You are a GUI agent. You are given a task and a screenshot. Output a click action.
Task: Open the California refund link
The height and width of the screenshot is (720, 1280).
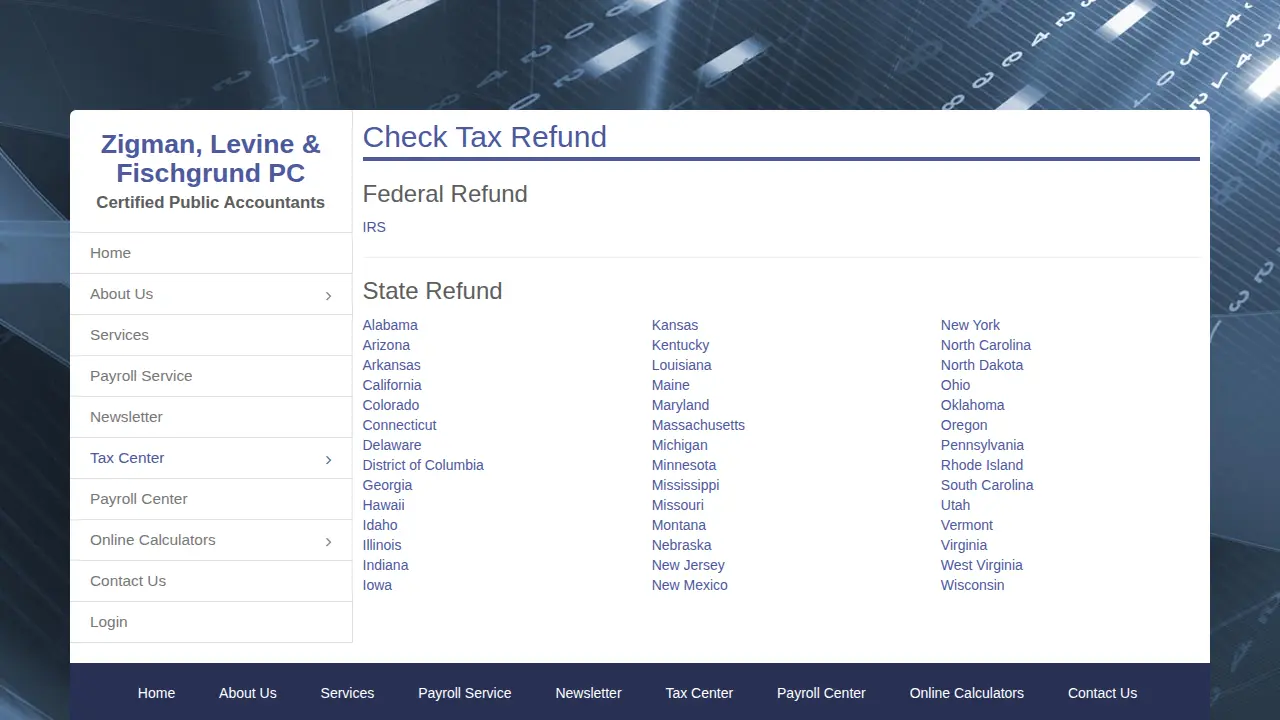point(392,385)
